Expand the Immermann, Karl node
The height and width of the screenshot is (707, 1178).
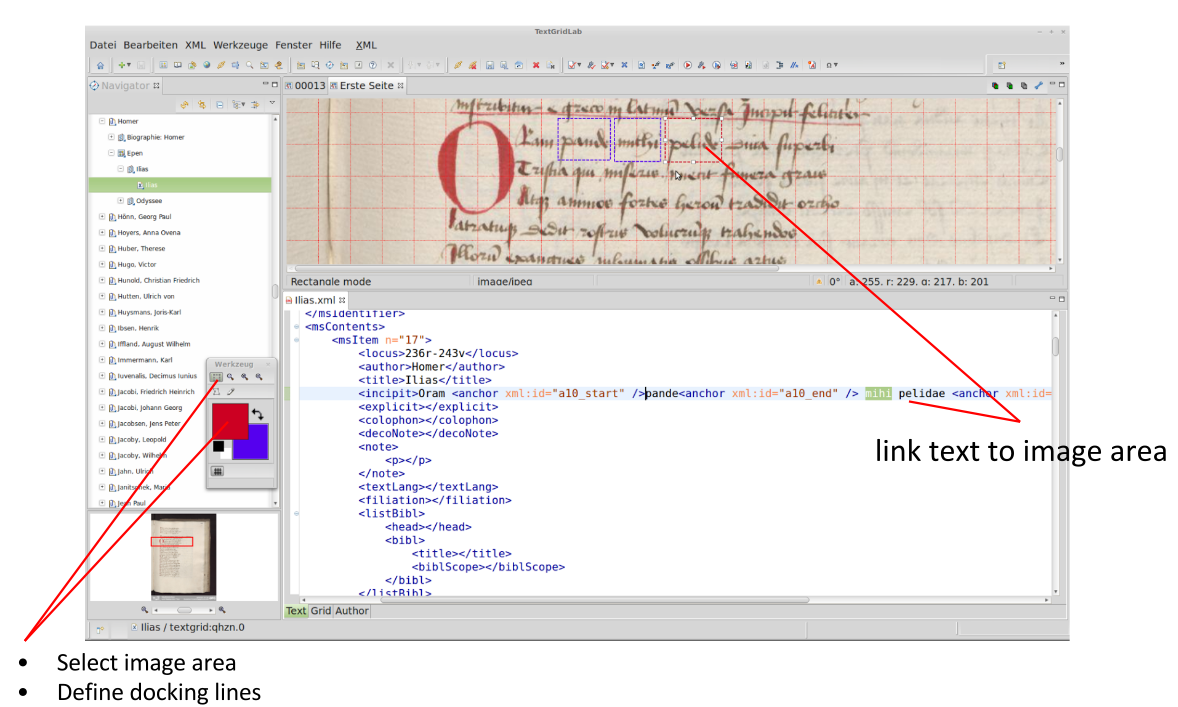coord(102,360)
